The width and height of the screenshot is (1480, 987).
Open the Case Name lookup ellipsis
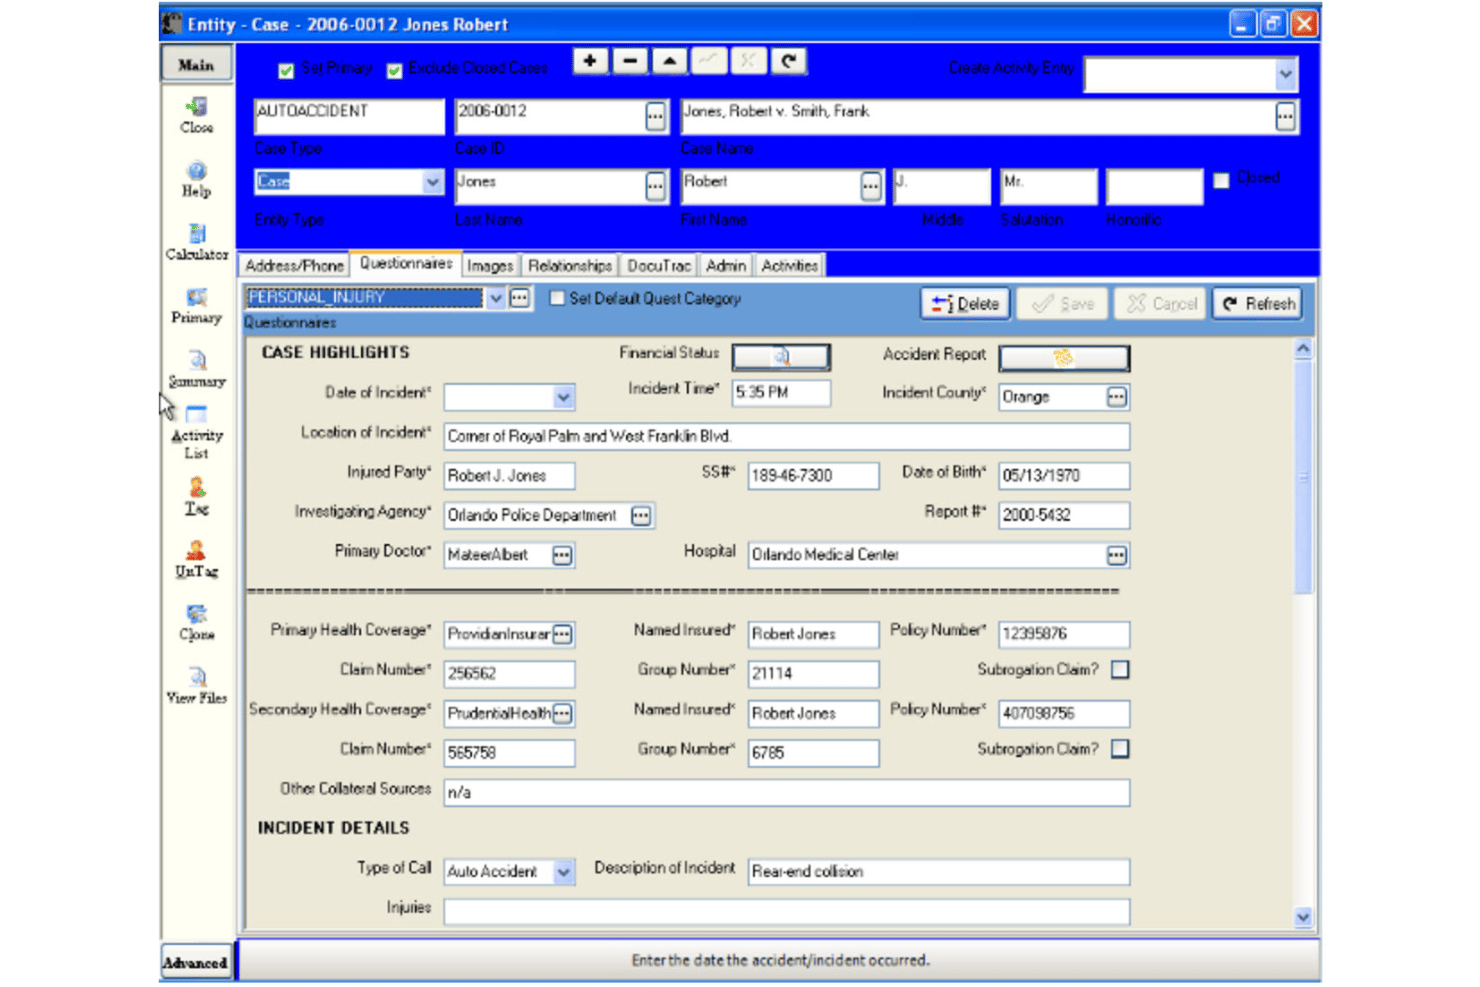coord(1285,117)
